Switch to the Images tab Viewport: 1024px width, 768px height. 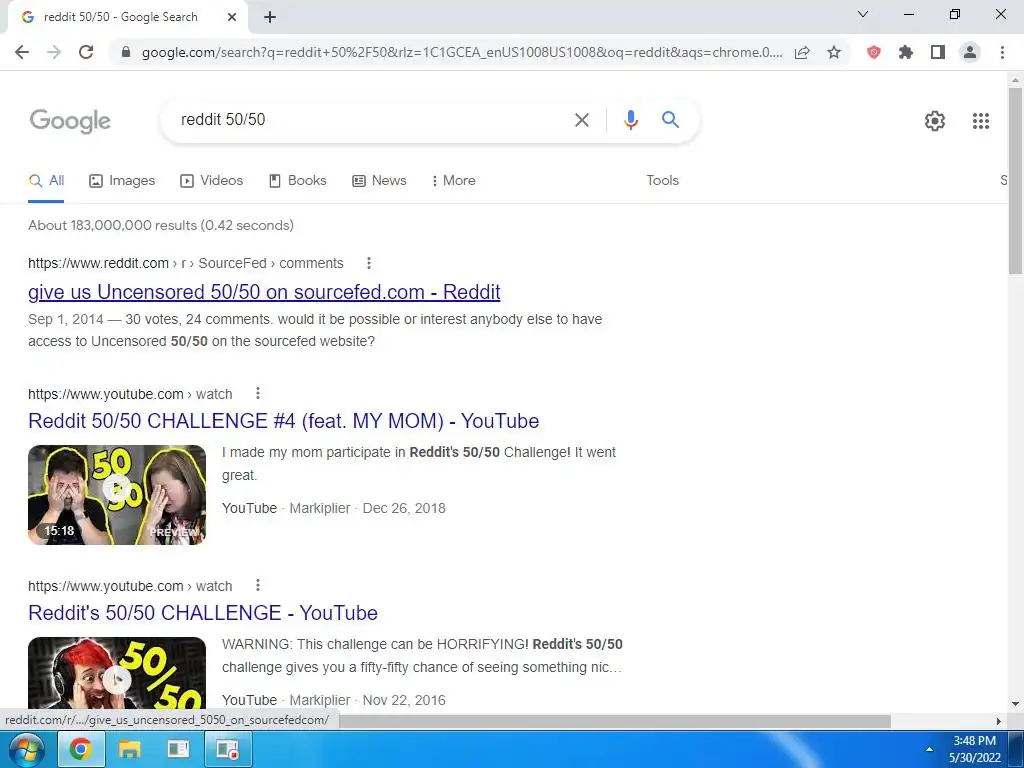(x=122, y=181)
